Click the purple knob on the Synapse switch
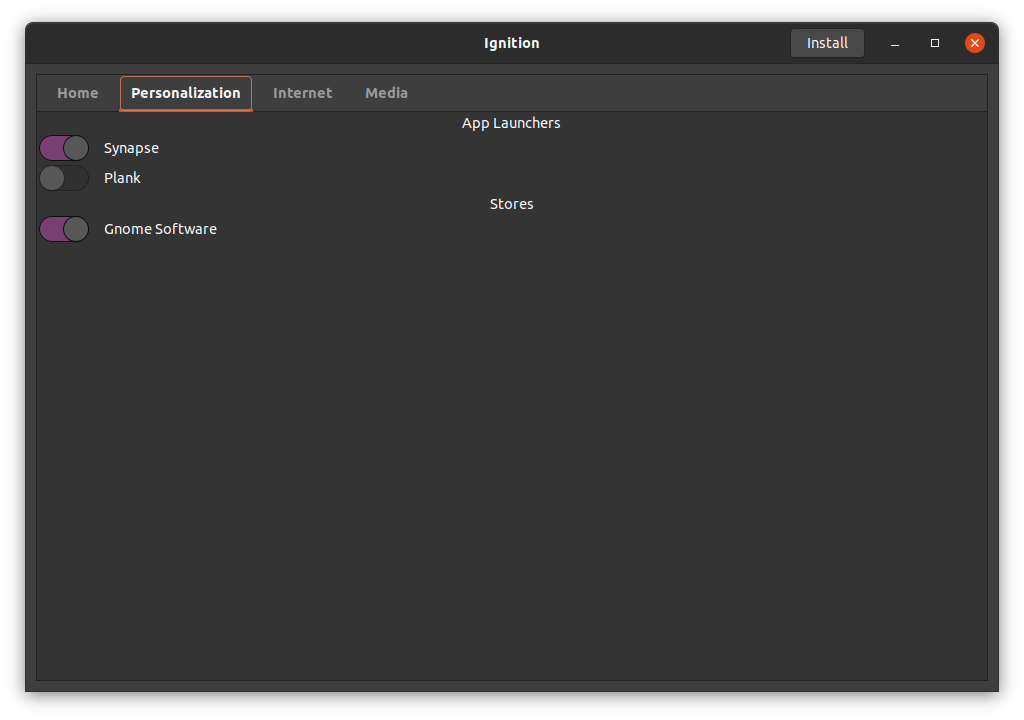 click(x=55, y=148)
